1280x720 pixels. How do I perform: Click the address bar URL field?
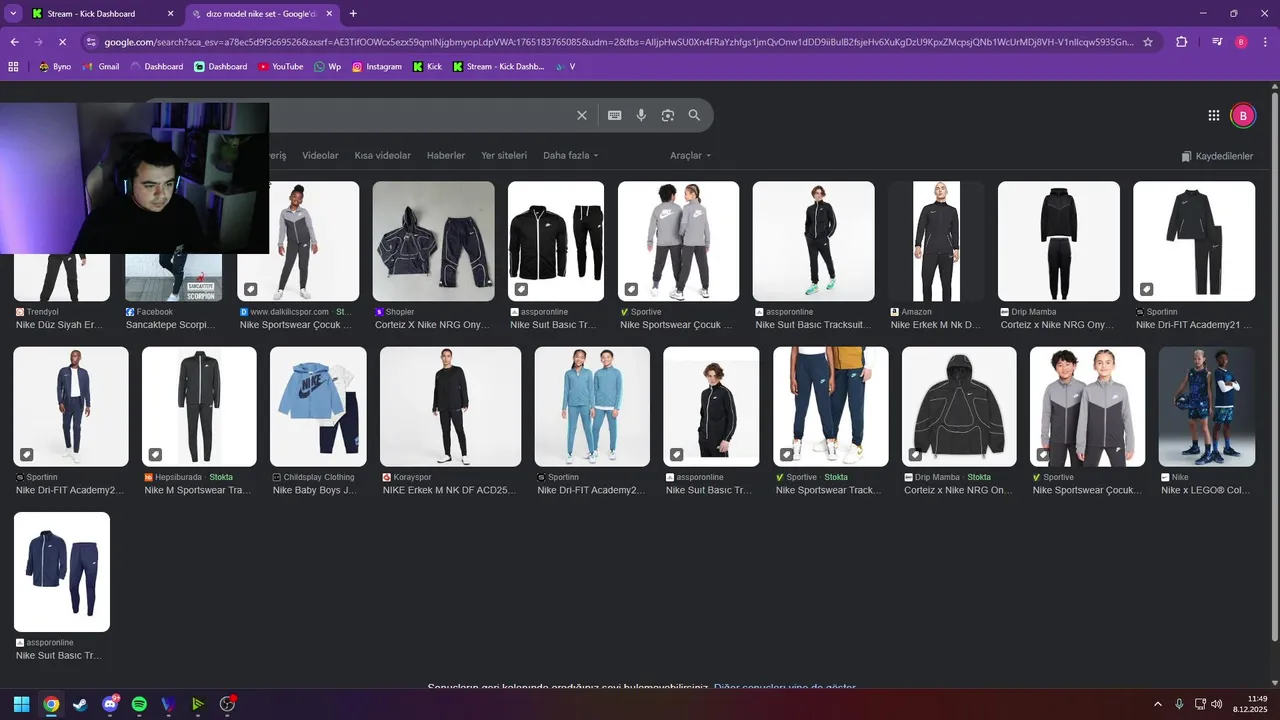[619, 42]
